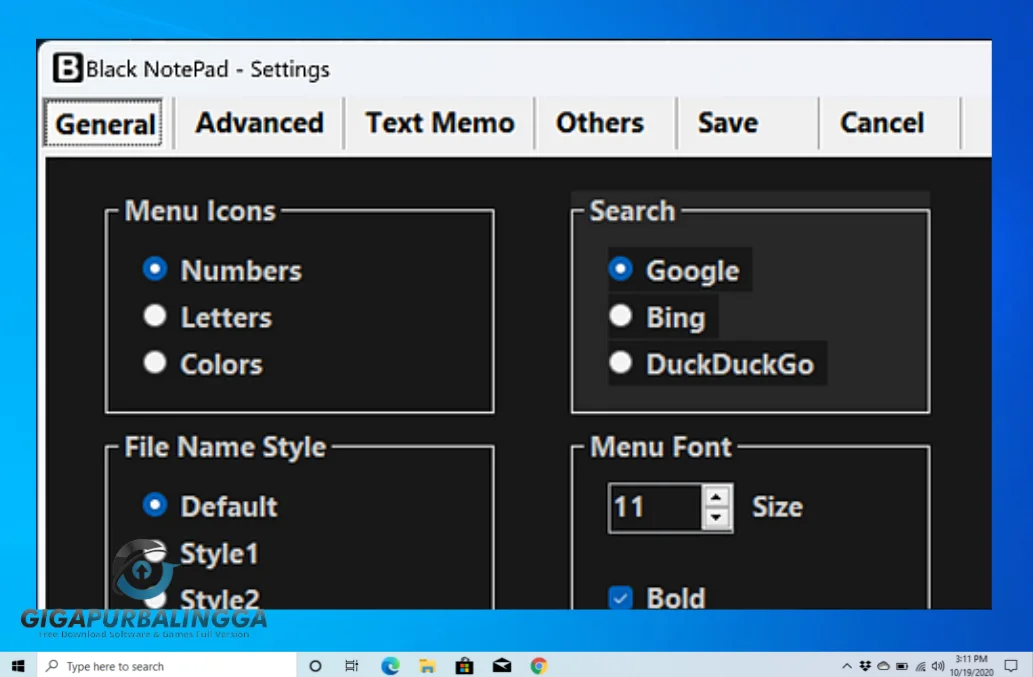Click the OneDrive cloud tray icon
The height and width of the screenshot is (677, 1033).
[x=883, y=666]
